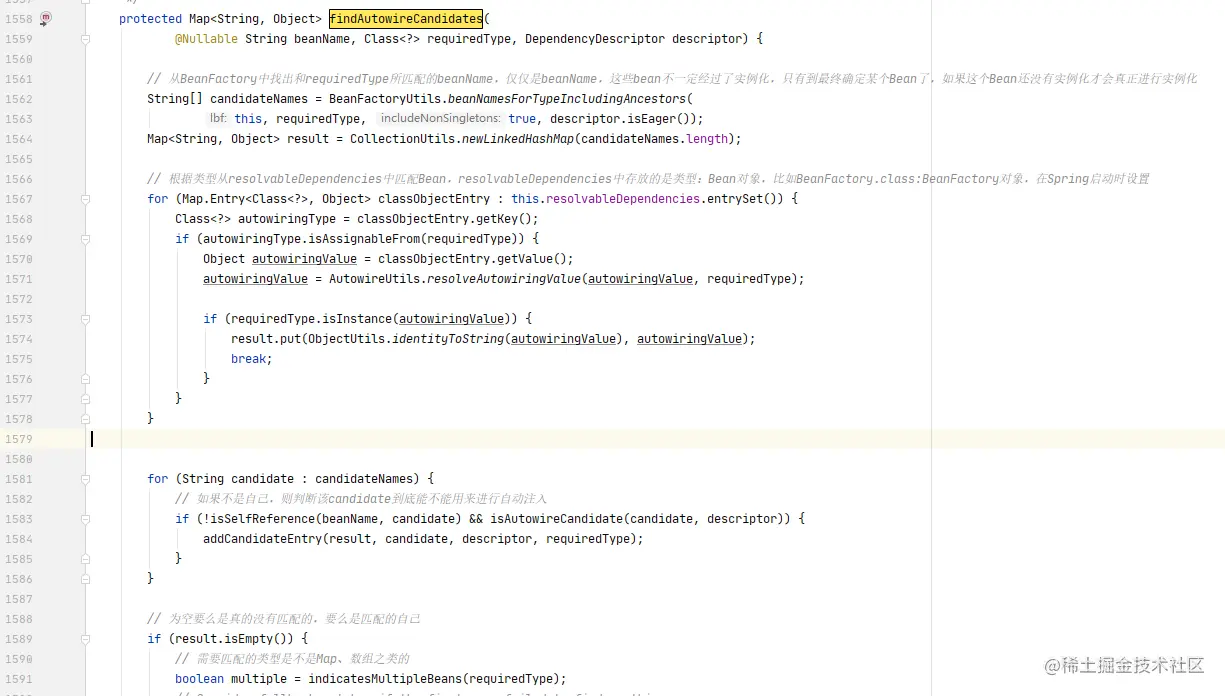Click candidateNames.length expression
Image resolution: width=1225 pixels, height=696 pixels.
click(x=658, y=139)
